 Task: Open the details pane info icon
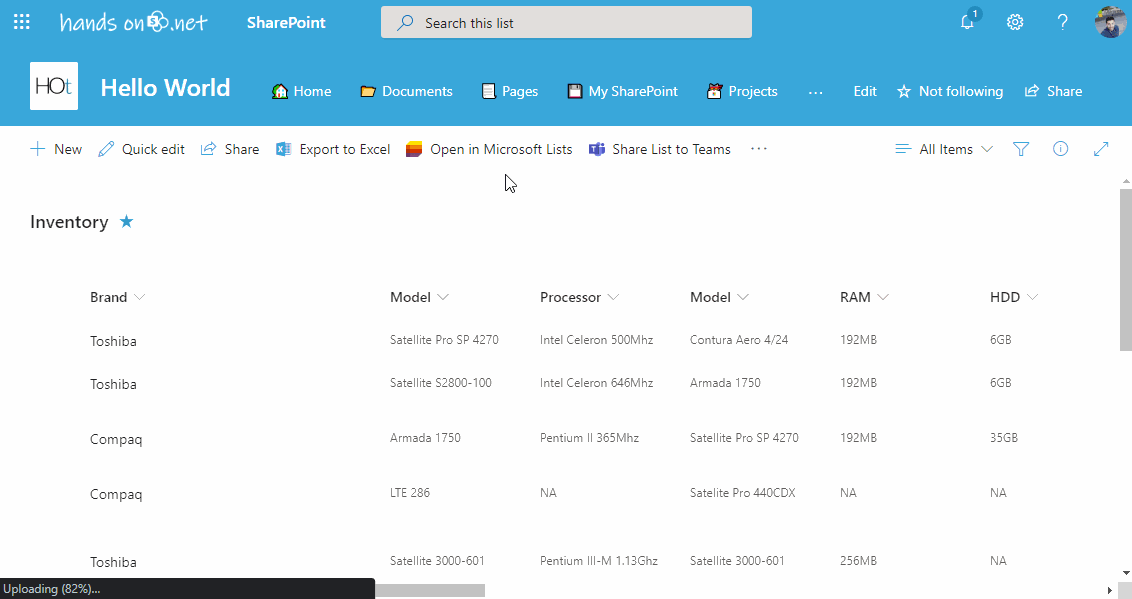click(x=1061, y=149)
